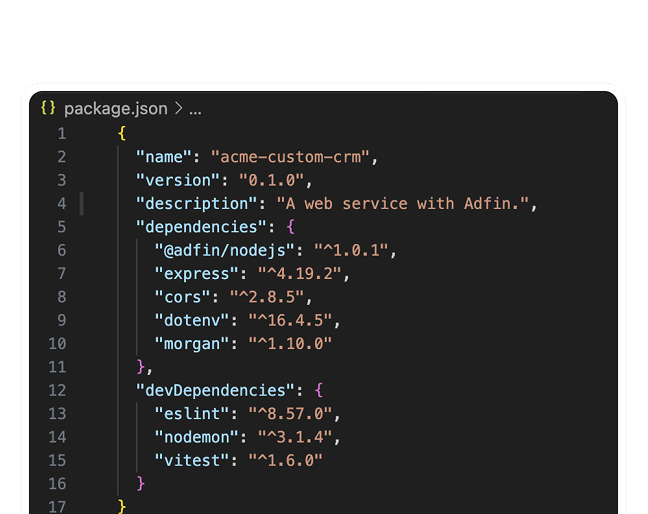
Task: Open package.json in the breadcrumb
Action: (x=115, y=108)
